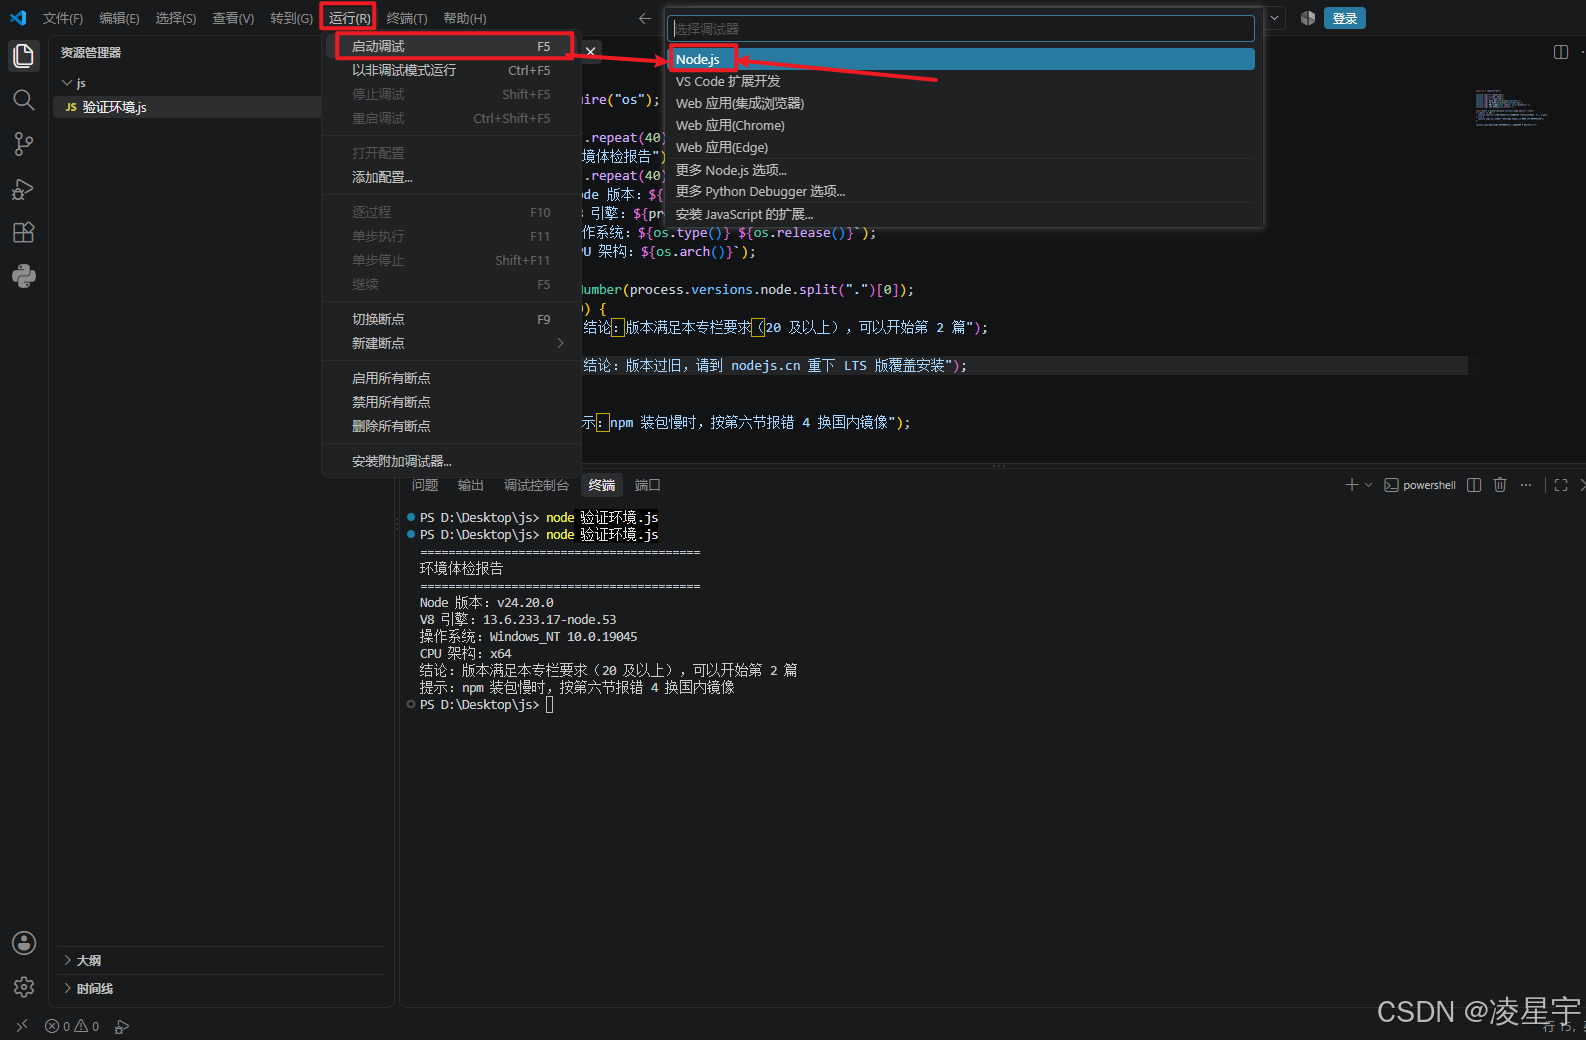Switch to the 终端 panel tab
Image resolution: width=1586 pixels, height=1040 pixels.
[x=602, y=485]
